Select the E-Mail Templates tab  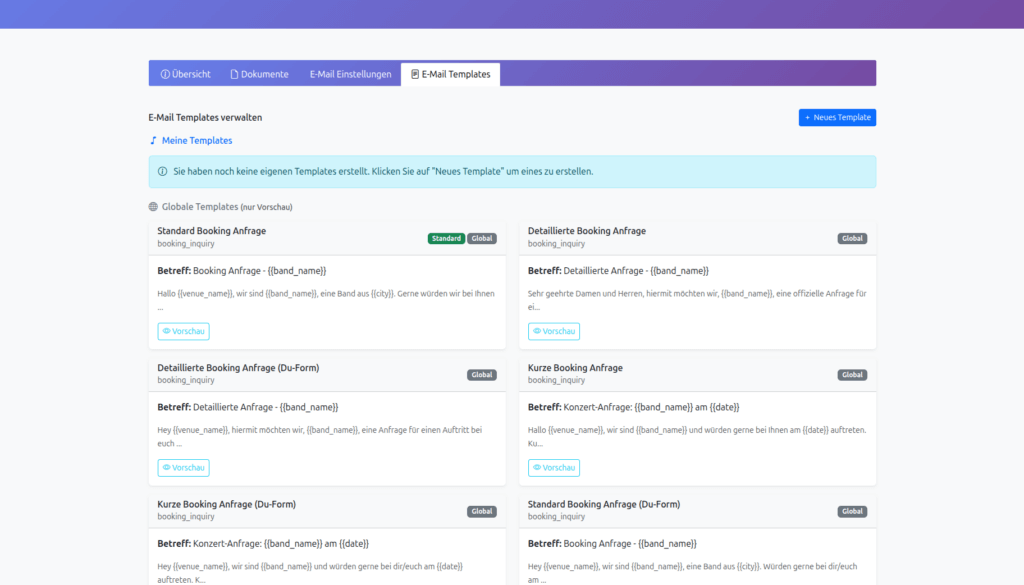tap(450, 74)
